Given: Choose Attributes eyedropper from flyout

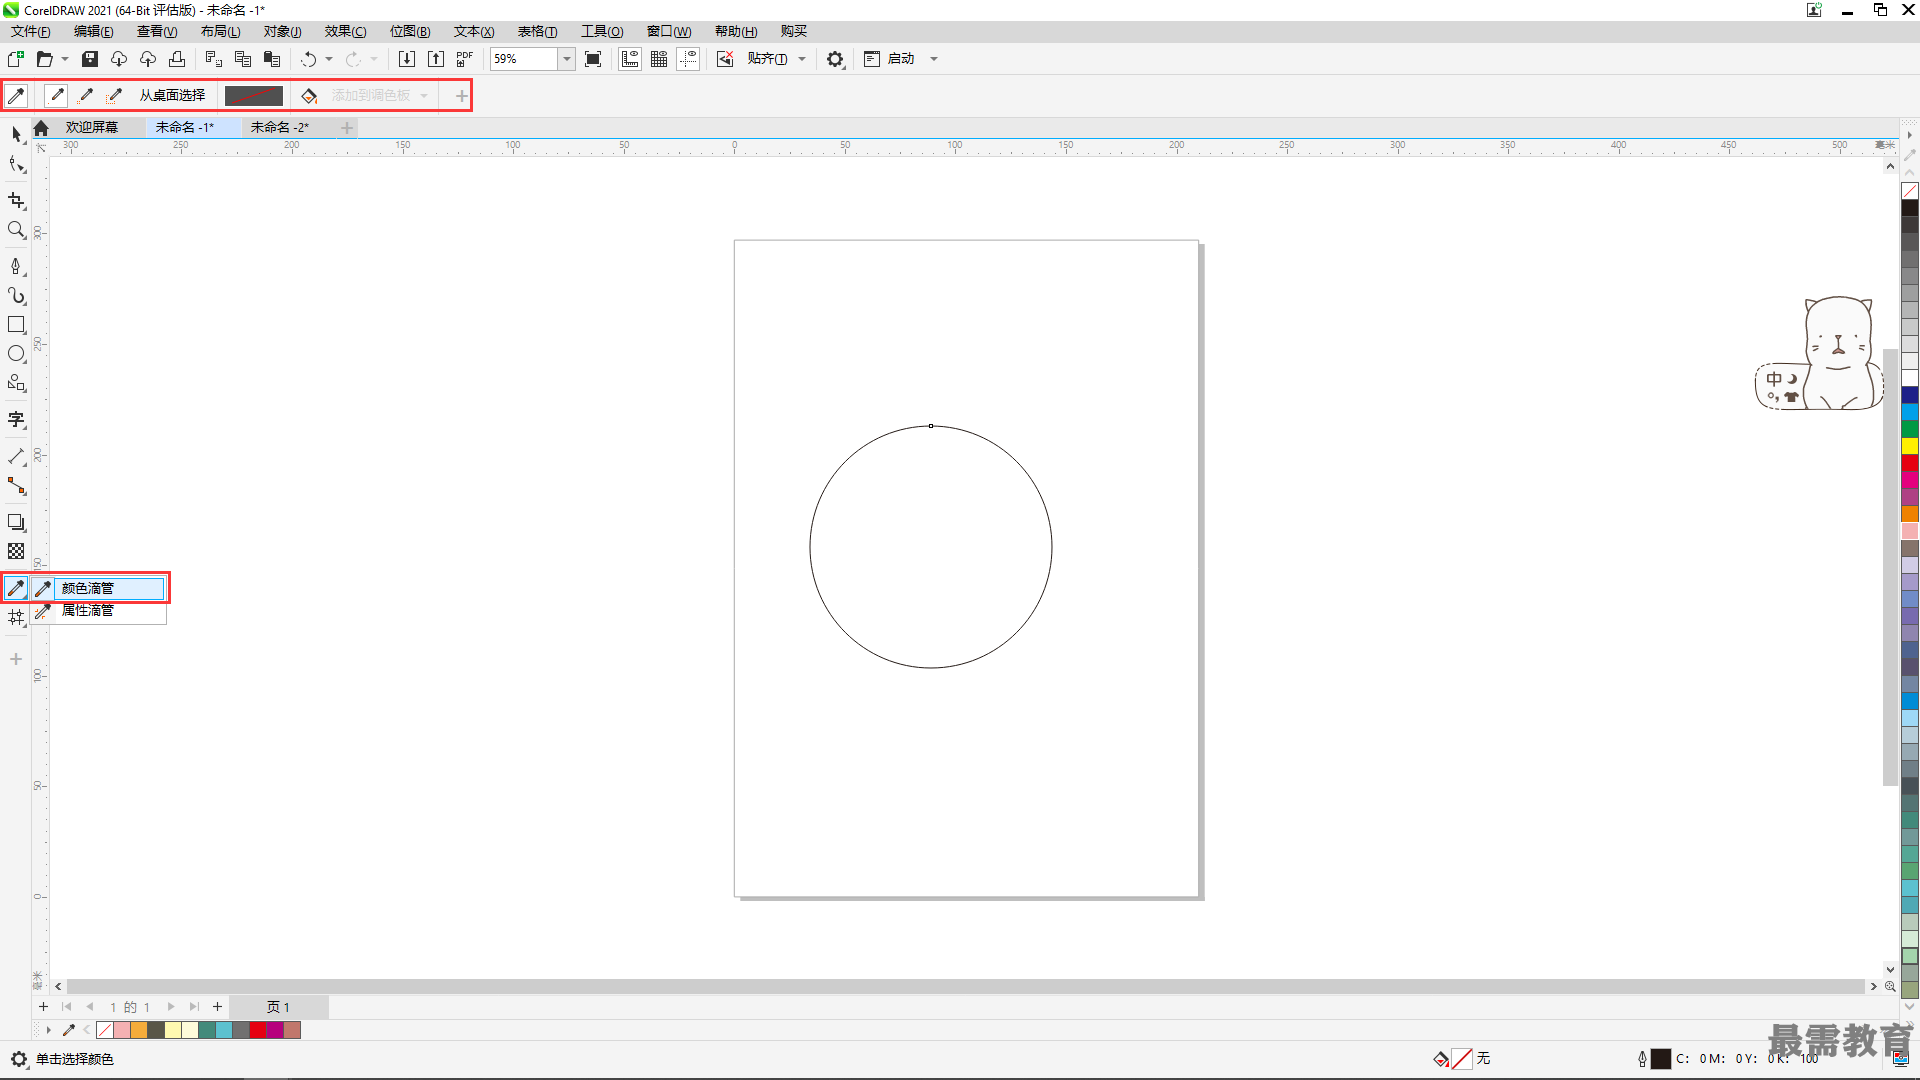Looking at the screenshot, I should point(98,610).
